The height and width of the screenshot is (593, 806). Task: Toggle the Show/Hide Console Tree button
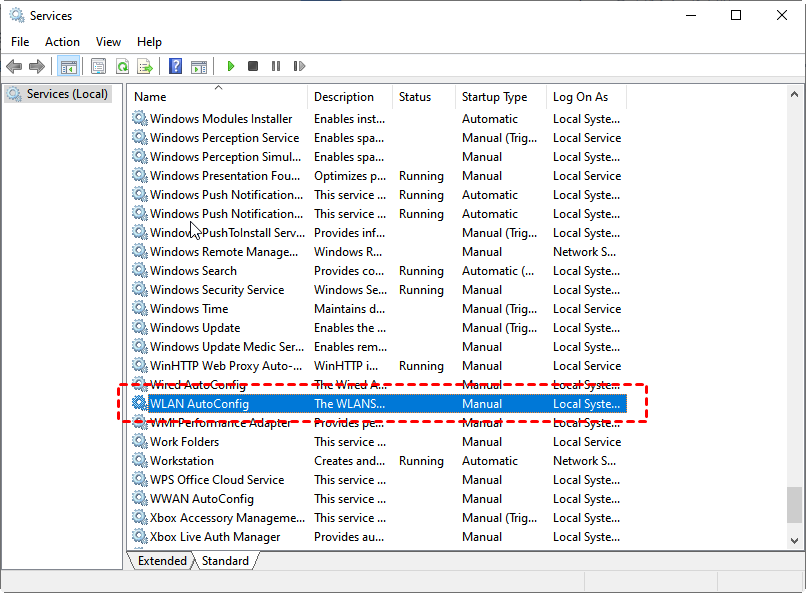coord(68,66)
